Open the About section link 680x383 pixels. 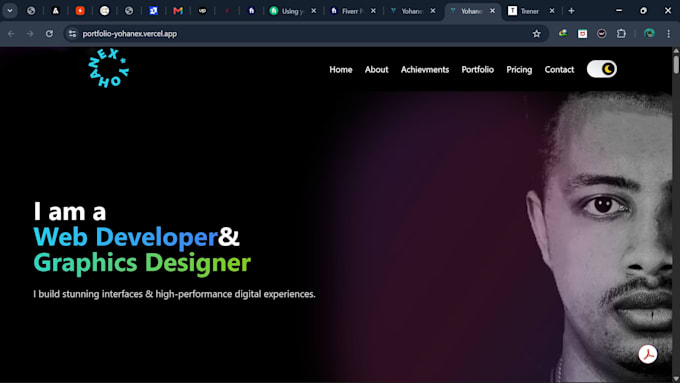376,69
